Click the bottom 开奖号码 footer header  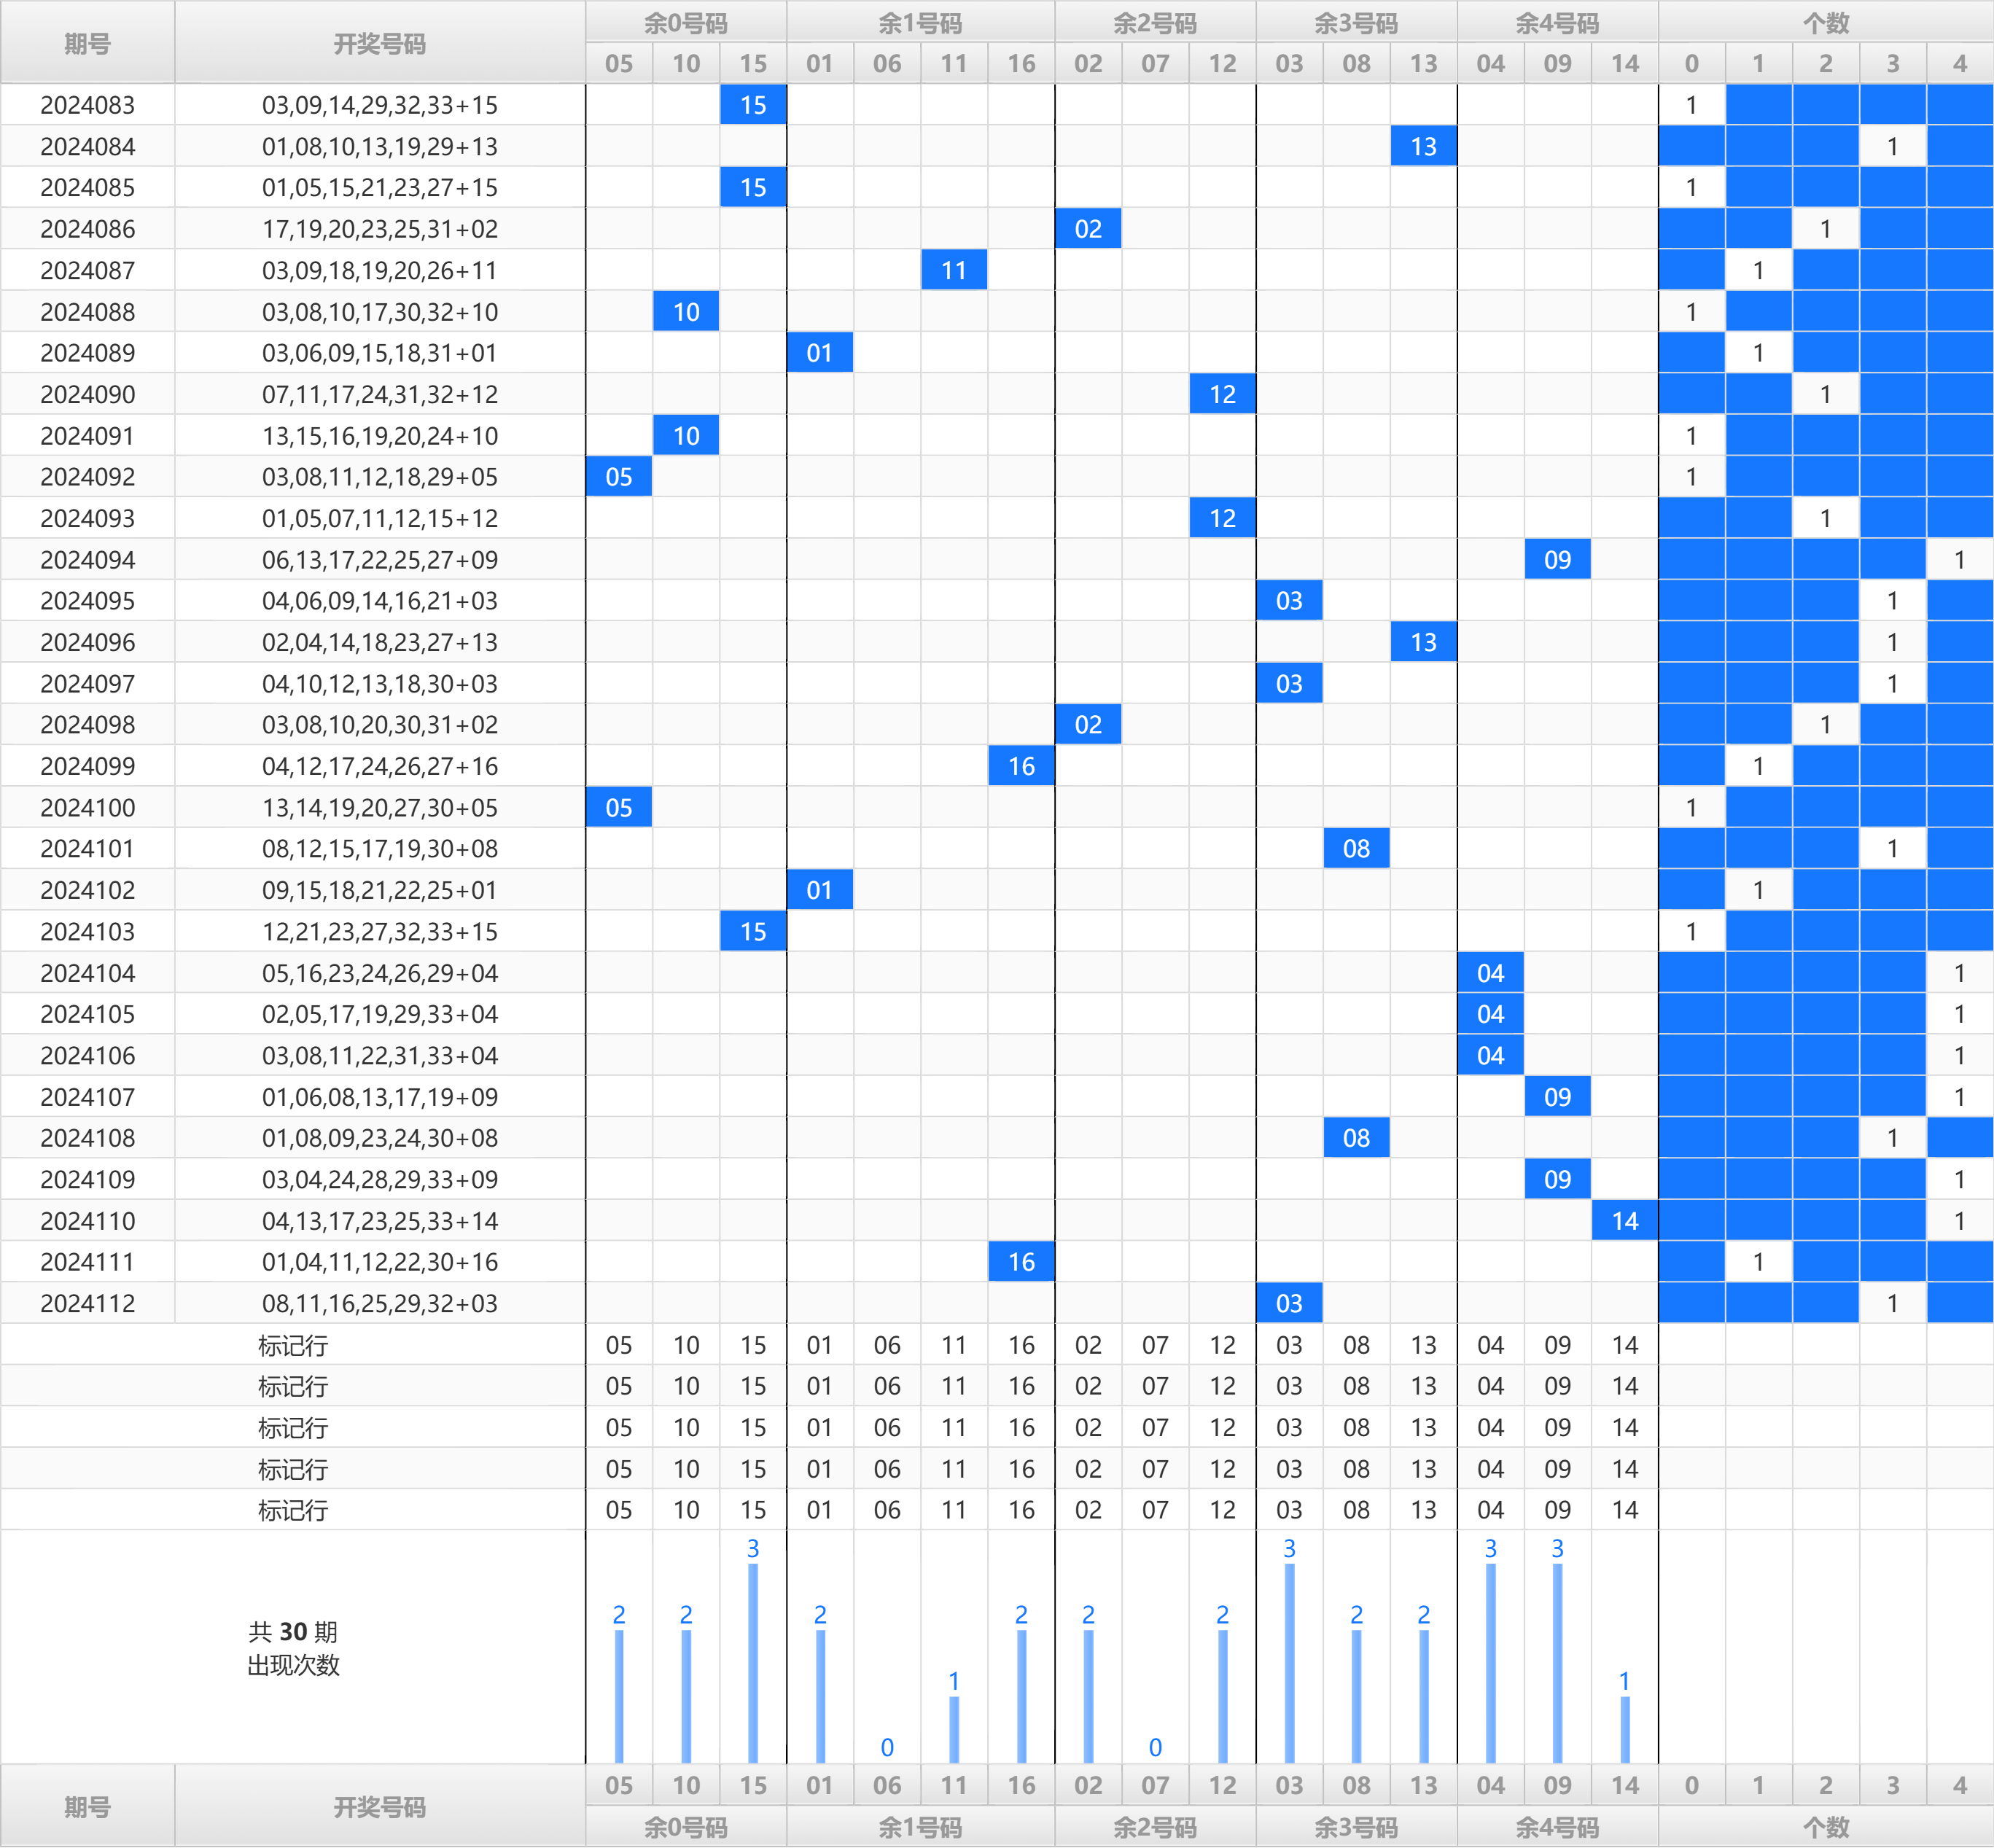(380, 1806)
